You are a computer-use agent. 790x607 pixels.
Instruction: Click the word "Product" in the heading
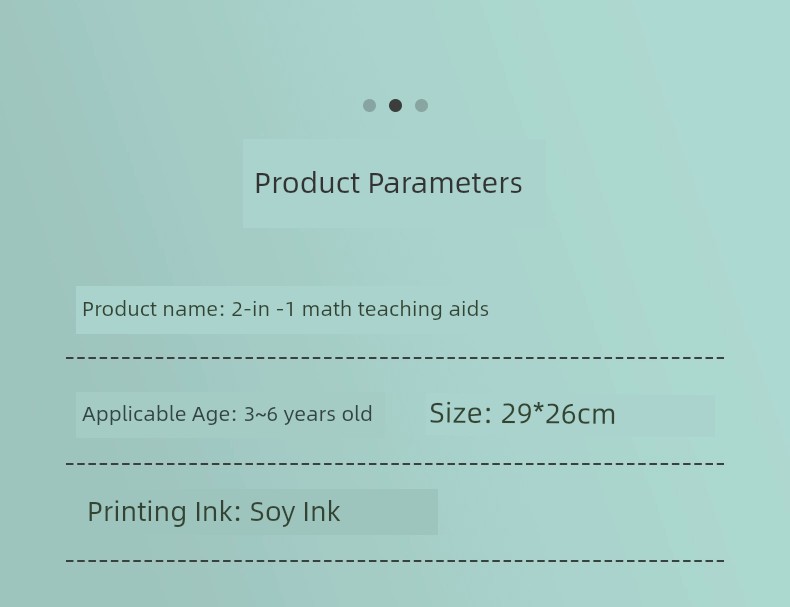pyautogui.click(x=306, y=184)
